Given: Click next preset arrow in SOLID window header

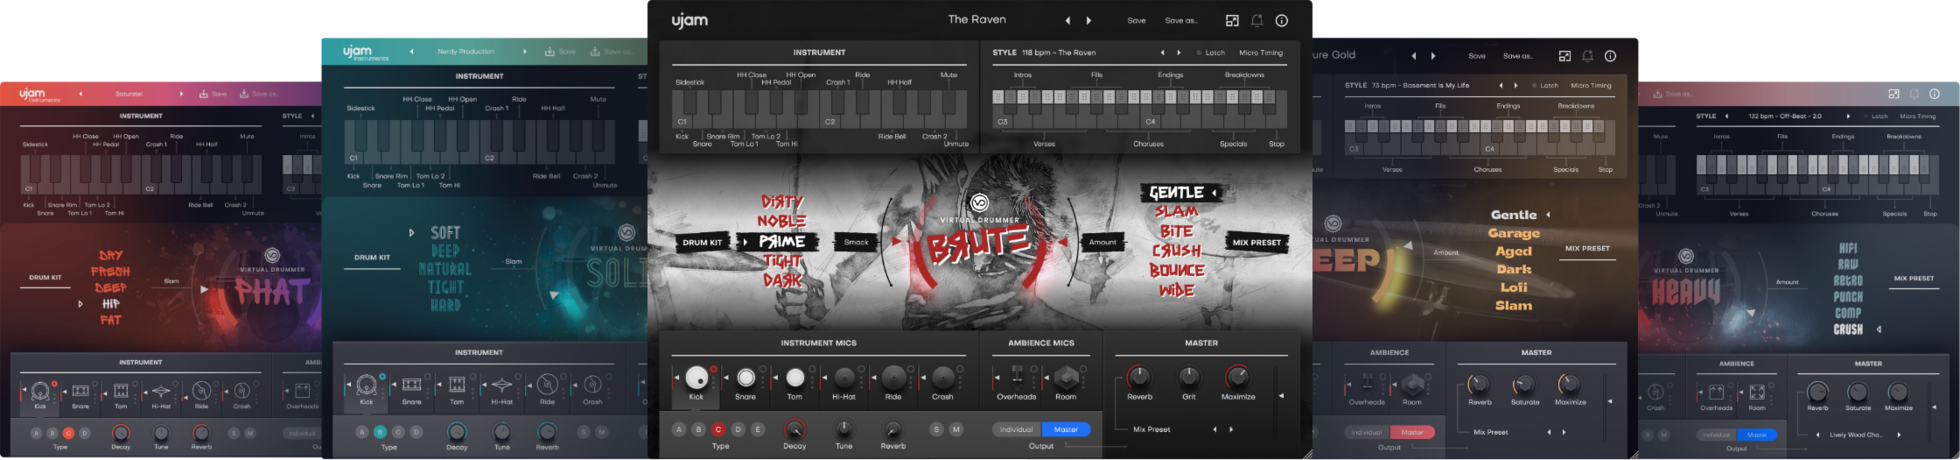Looking at the screenshot, I should coord(525,51).
